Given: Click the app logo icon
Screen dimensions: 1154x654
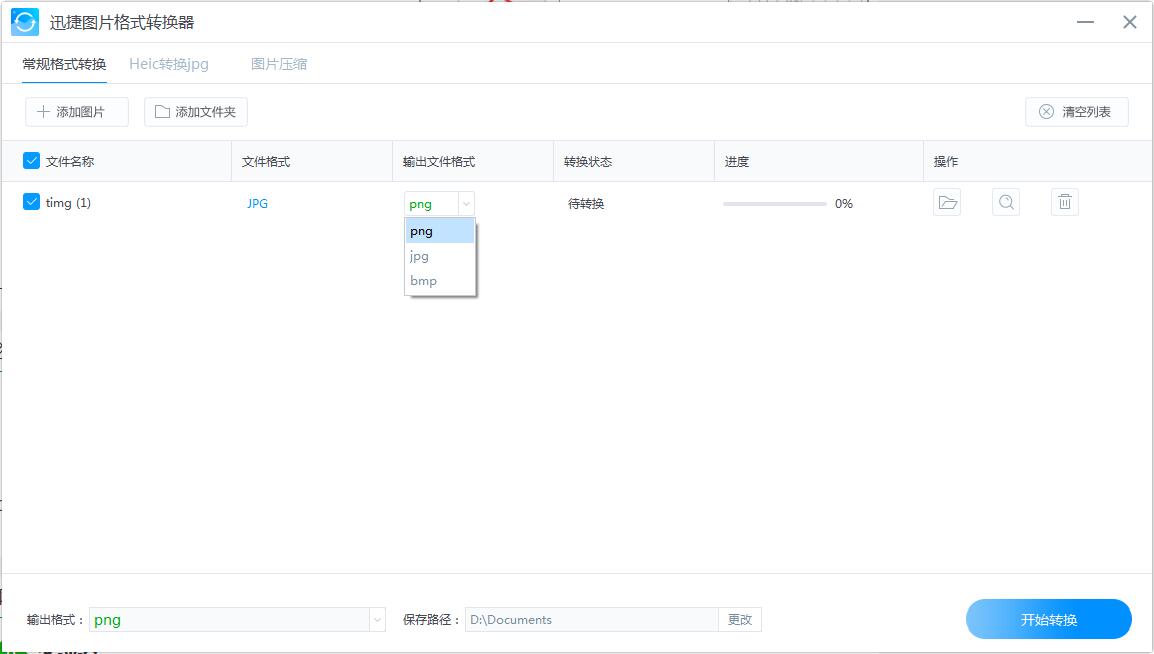Looking at the screenshot, I should pyautogui.click(x=24, y=21).
